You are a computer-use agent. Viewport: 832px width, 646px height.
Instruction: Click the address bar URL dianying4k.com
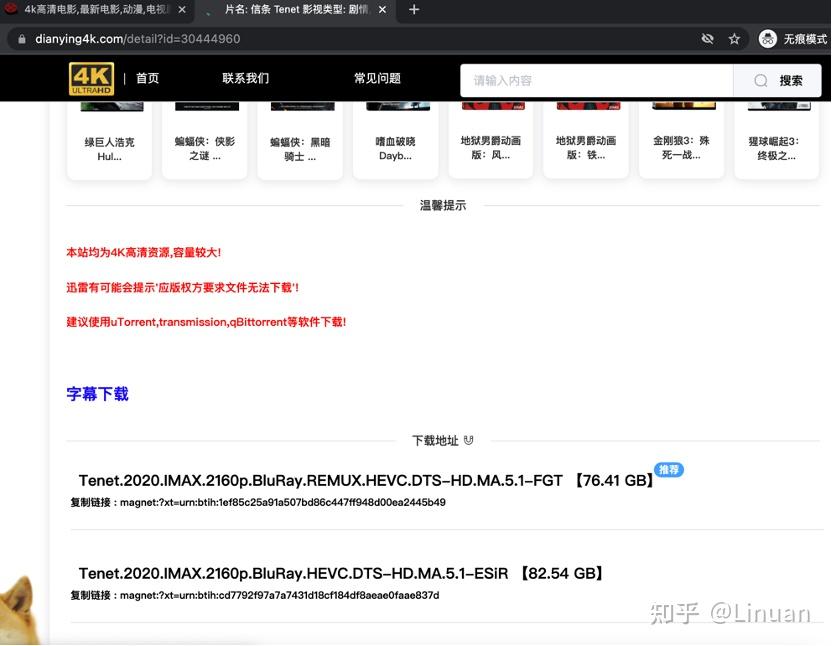(x=137, y=39)
